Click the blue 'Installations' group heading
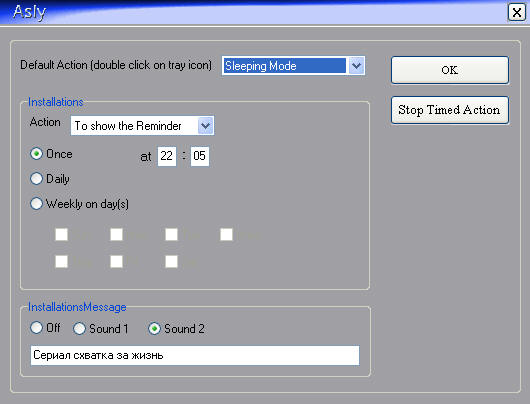Viewport: 530px width, 404px height. [x=55, y=102]
